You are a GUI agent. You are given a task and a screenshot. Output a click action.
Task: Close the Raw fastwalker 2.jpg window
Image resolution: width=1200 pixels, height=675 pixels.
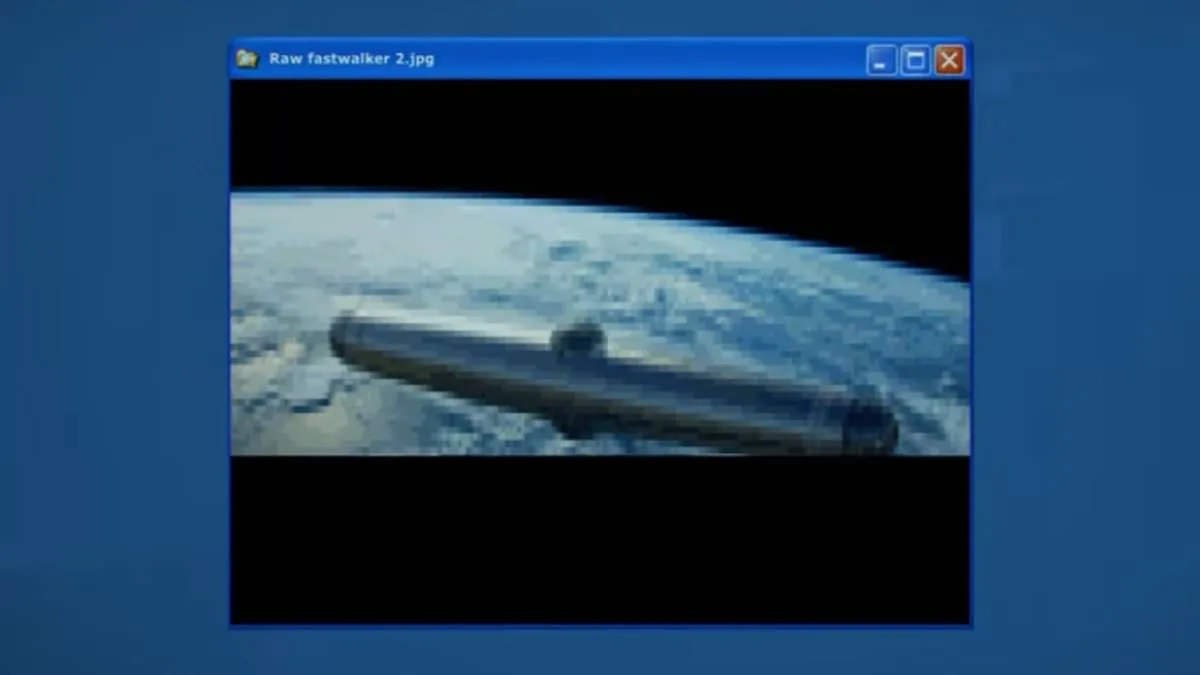tap(949, 61)
